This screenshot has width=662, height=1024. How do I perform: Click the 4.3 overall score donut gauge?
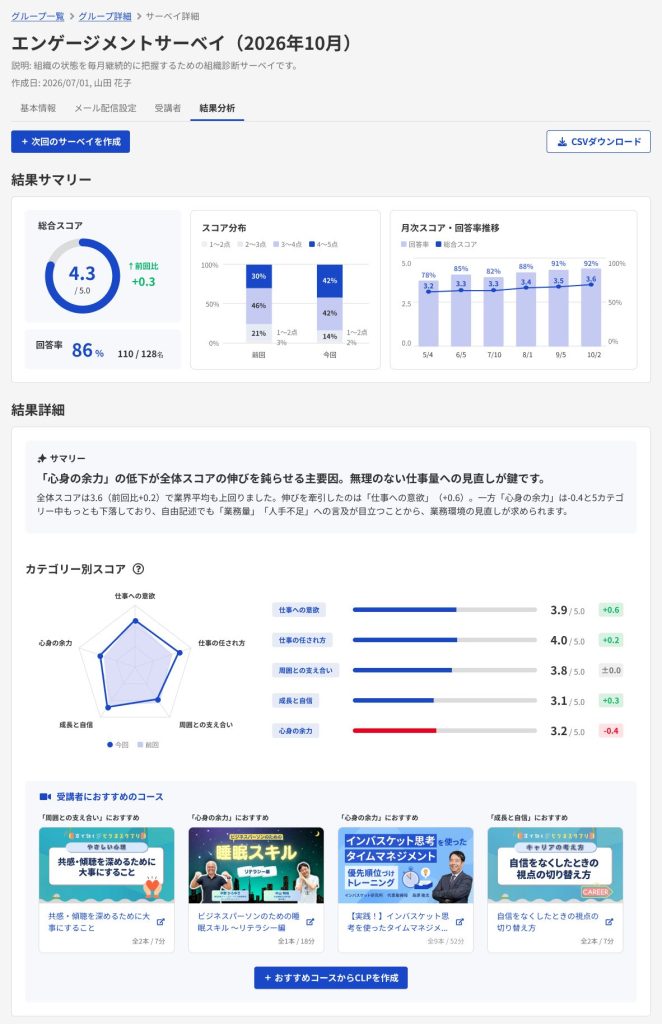point(82,276)
